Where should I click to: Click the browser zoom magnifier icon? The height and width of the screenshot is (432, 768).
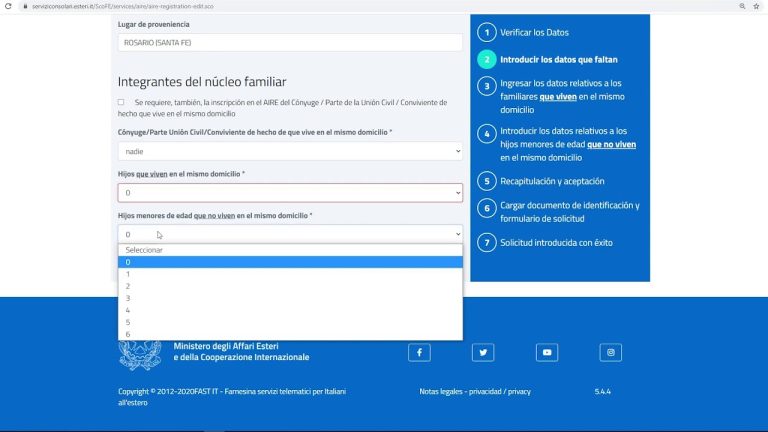[x=743, y=6]
